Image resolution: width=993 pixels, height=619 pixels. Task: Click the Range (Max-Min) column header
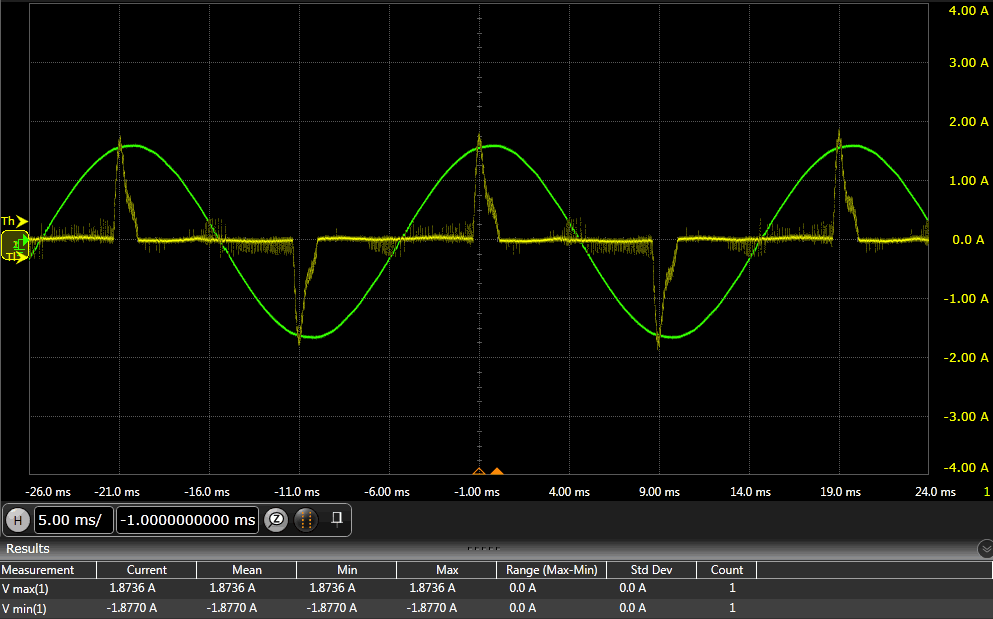[551, 570]
